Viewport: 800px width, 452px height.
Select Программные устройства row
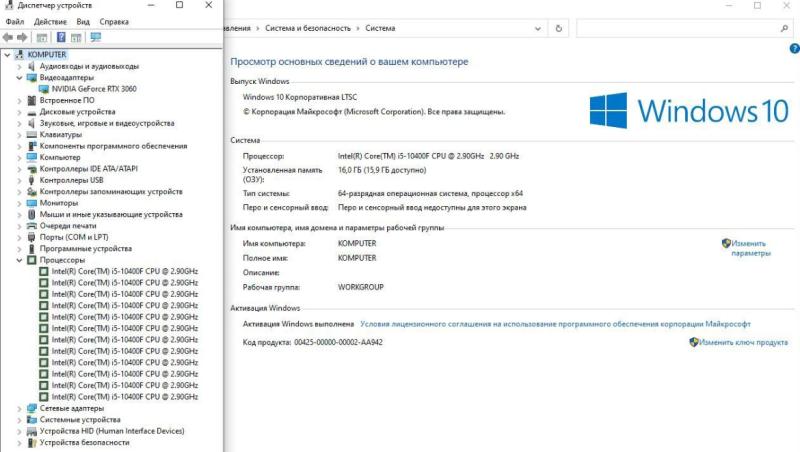coord(86,248)
